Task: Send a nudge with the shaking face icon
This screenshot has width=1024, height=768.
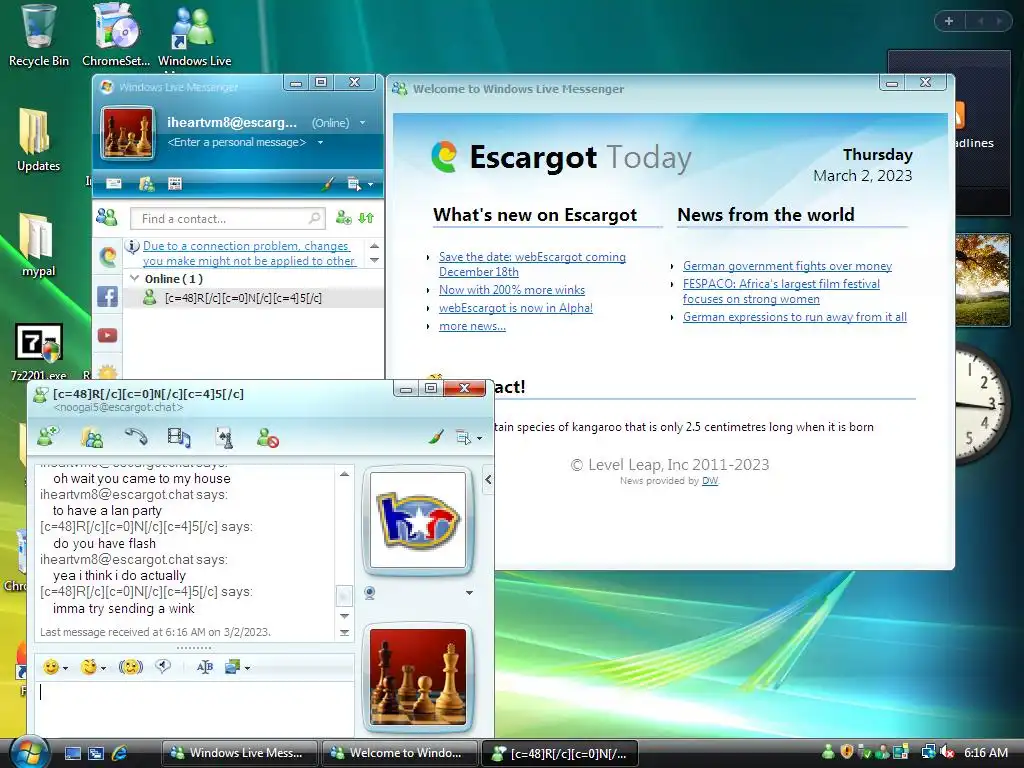Action: [131, 667]
